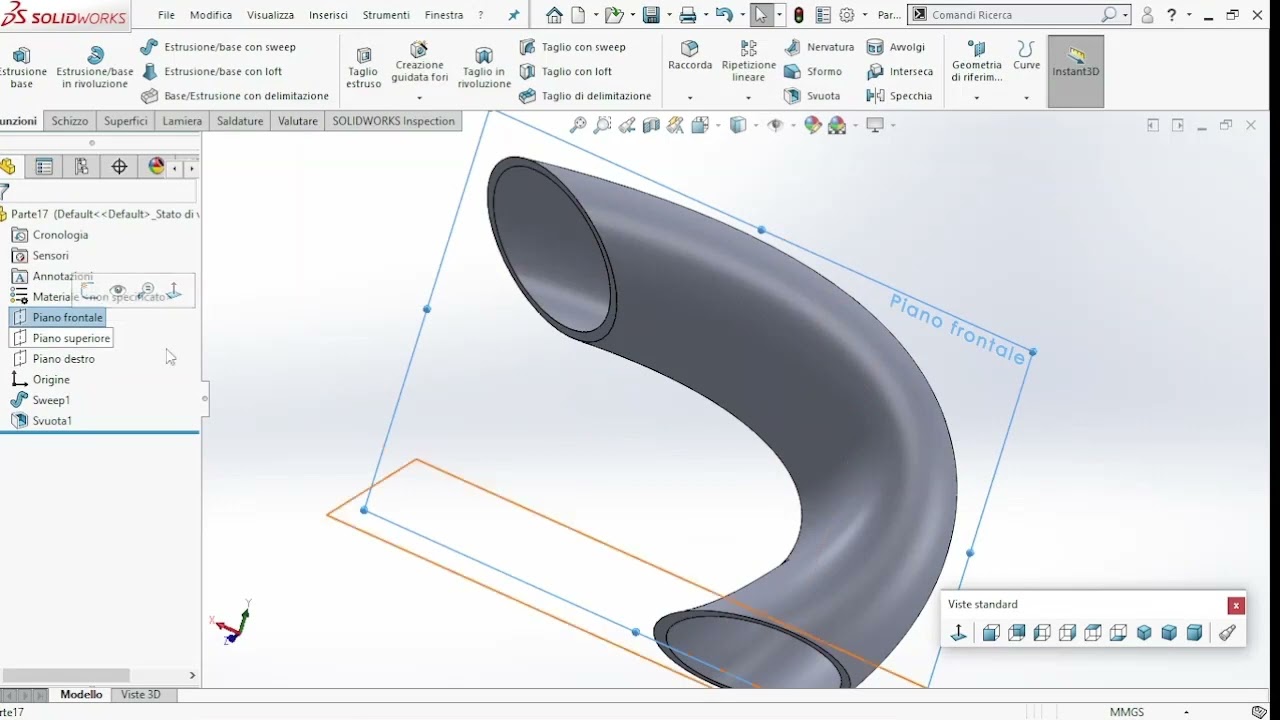1280x720 pixels.
Task: Click the Display Style cube icon
Action: [738, 125]
